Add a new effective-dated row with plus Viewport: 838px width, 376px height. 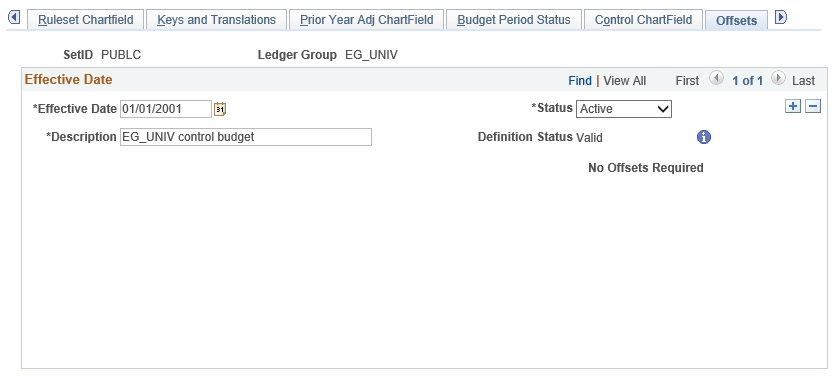(x=793, y=106)
